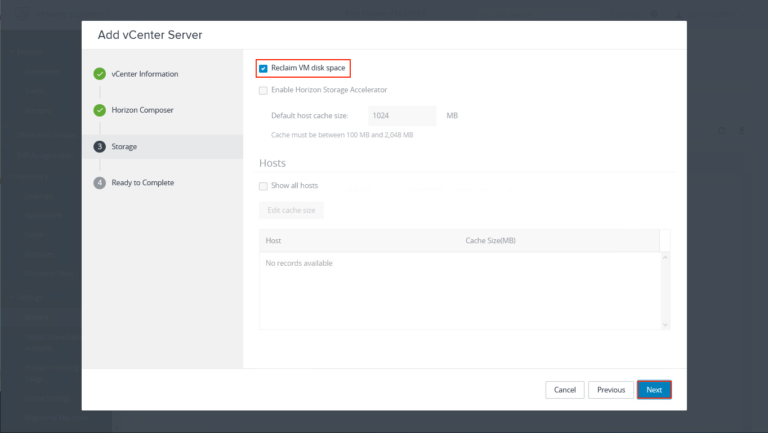Tick the Show all hosts checkbox

(x=263, y=186)
